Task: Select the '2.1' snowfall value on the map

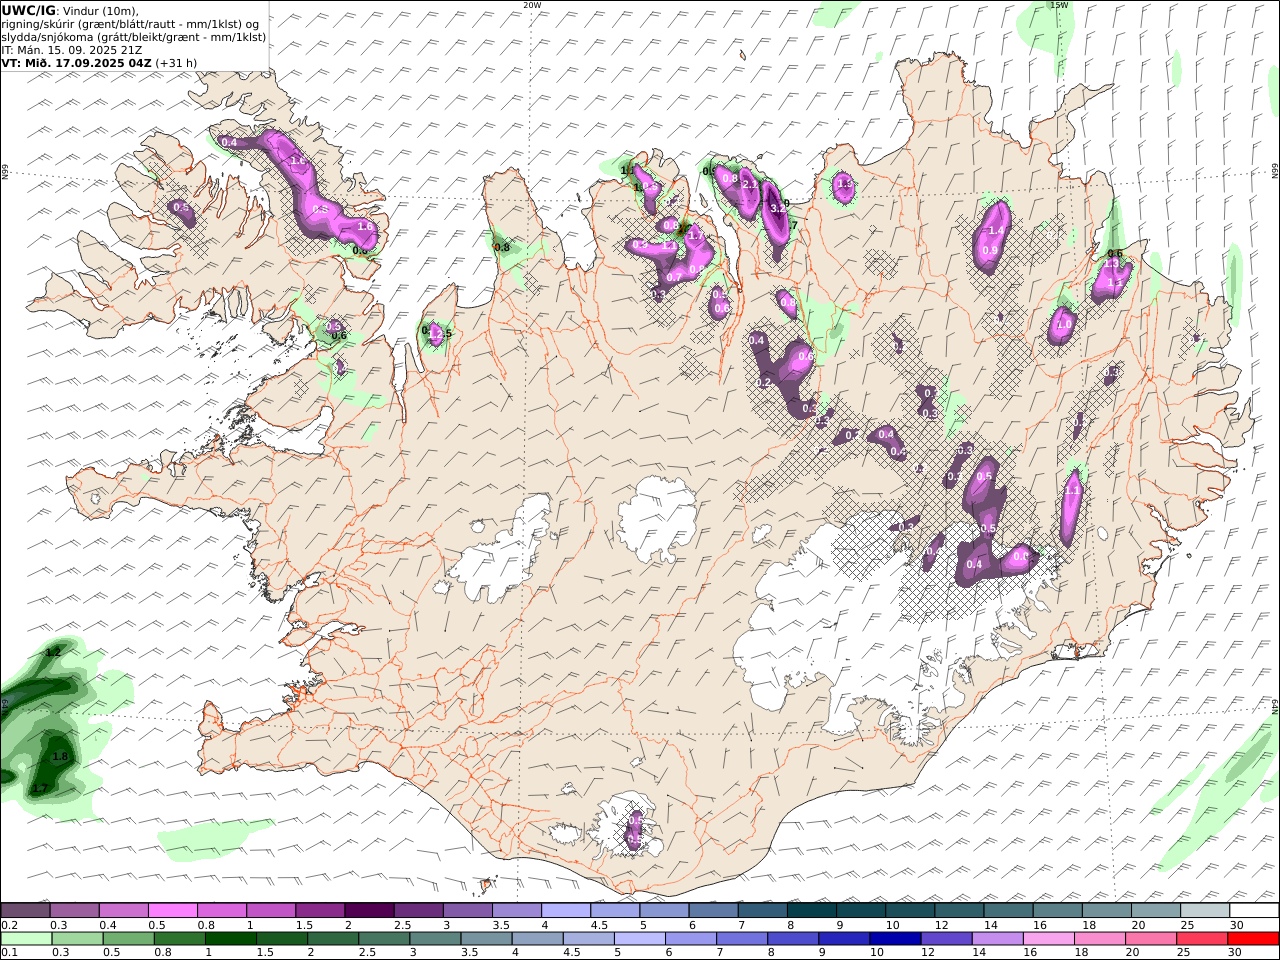Action: pyautogui.click(x=750, y=185)
